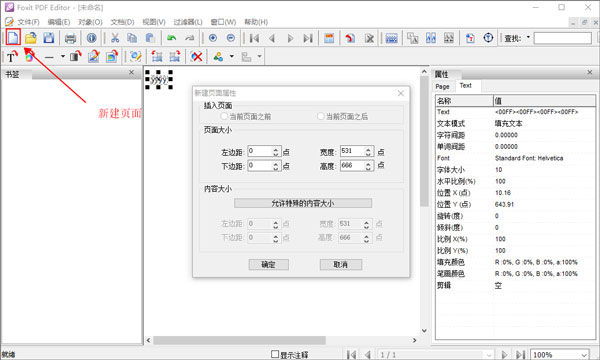Select radio option 当前页面之后
Screen dimensions: 600x360
[x=320, y=116]
